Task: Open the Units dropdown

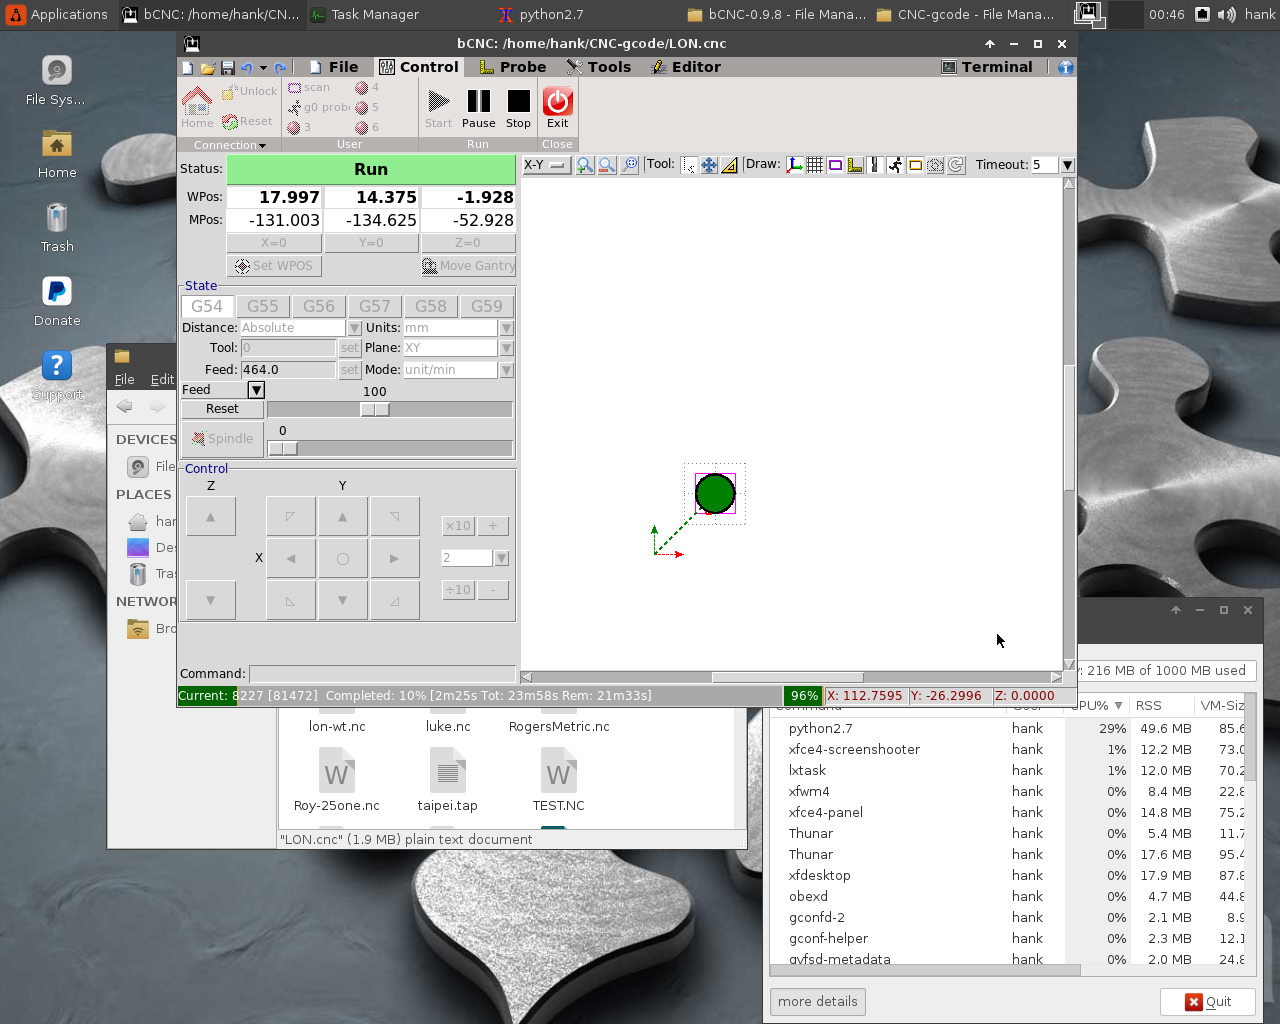Action: (507, 328)
